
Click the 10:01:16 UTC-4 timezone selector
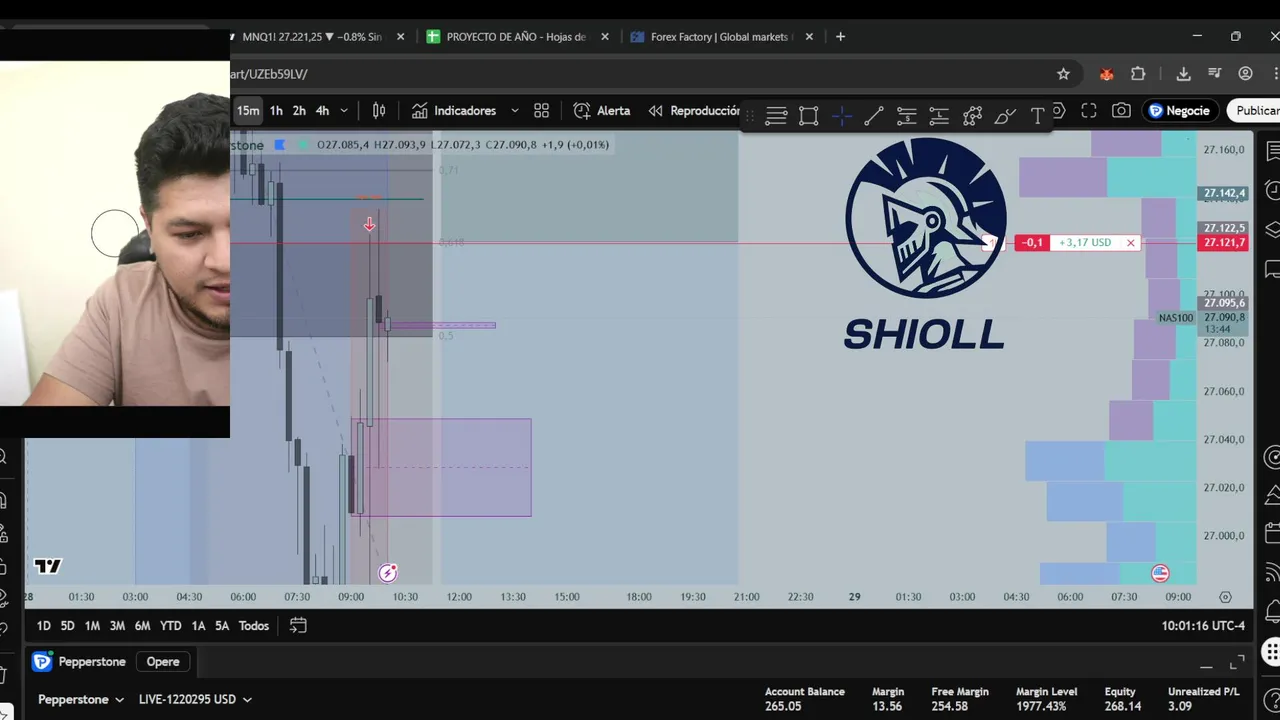click(1203, 626)
